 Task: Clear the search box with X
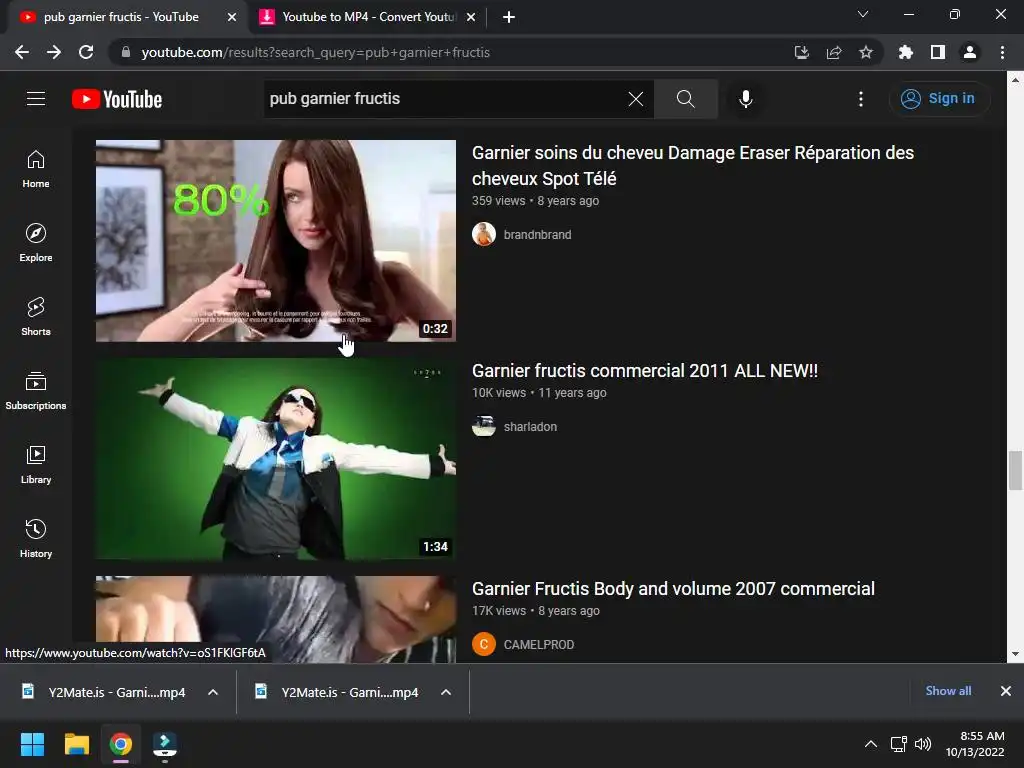pyautogui.click(x=635, y=99)
